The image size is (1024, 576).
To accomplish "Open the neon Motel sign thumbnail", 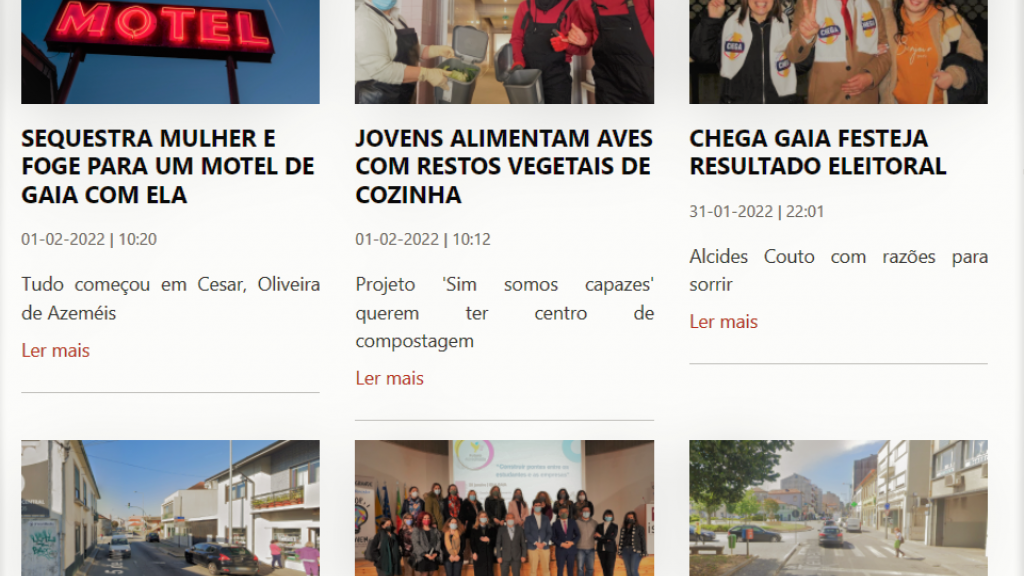I will [x=170, y=52].
